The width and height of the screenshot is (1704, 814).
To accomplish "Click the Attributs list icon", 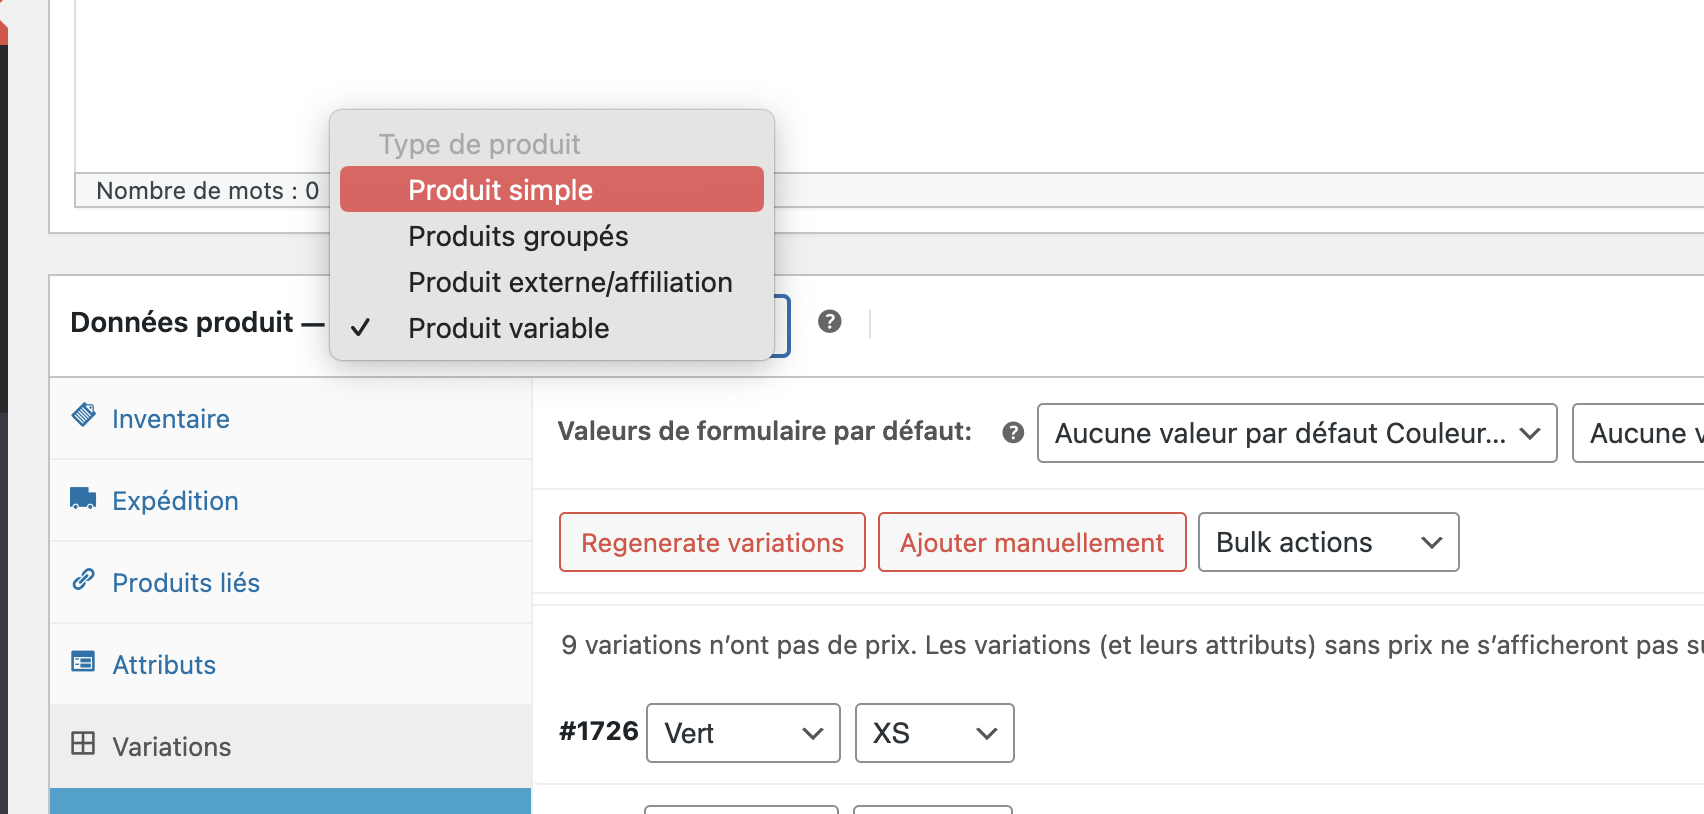I will coord(83,662).
